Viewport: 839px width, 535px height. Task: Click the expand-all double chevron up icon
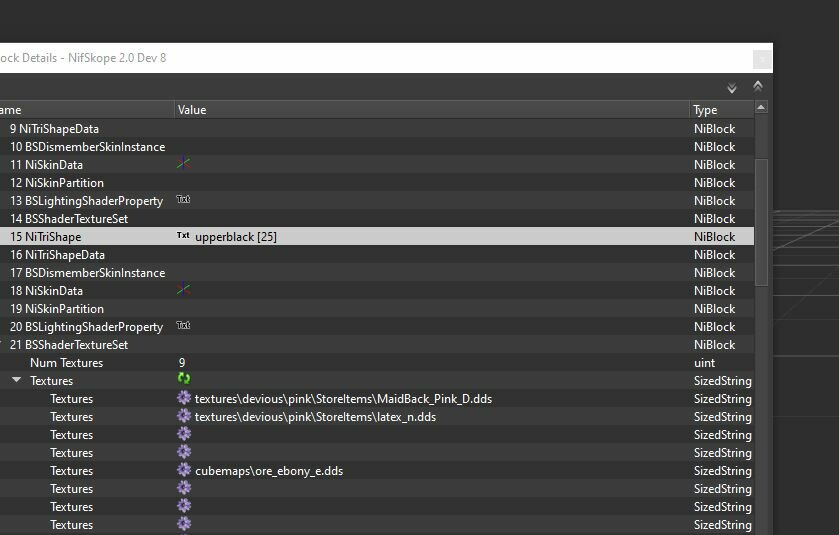[x=758, y=86]
